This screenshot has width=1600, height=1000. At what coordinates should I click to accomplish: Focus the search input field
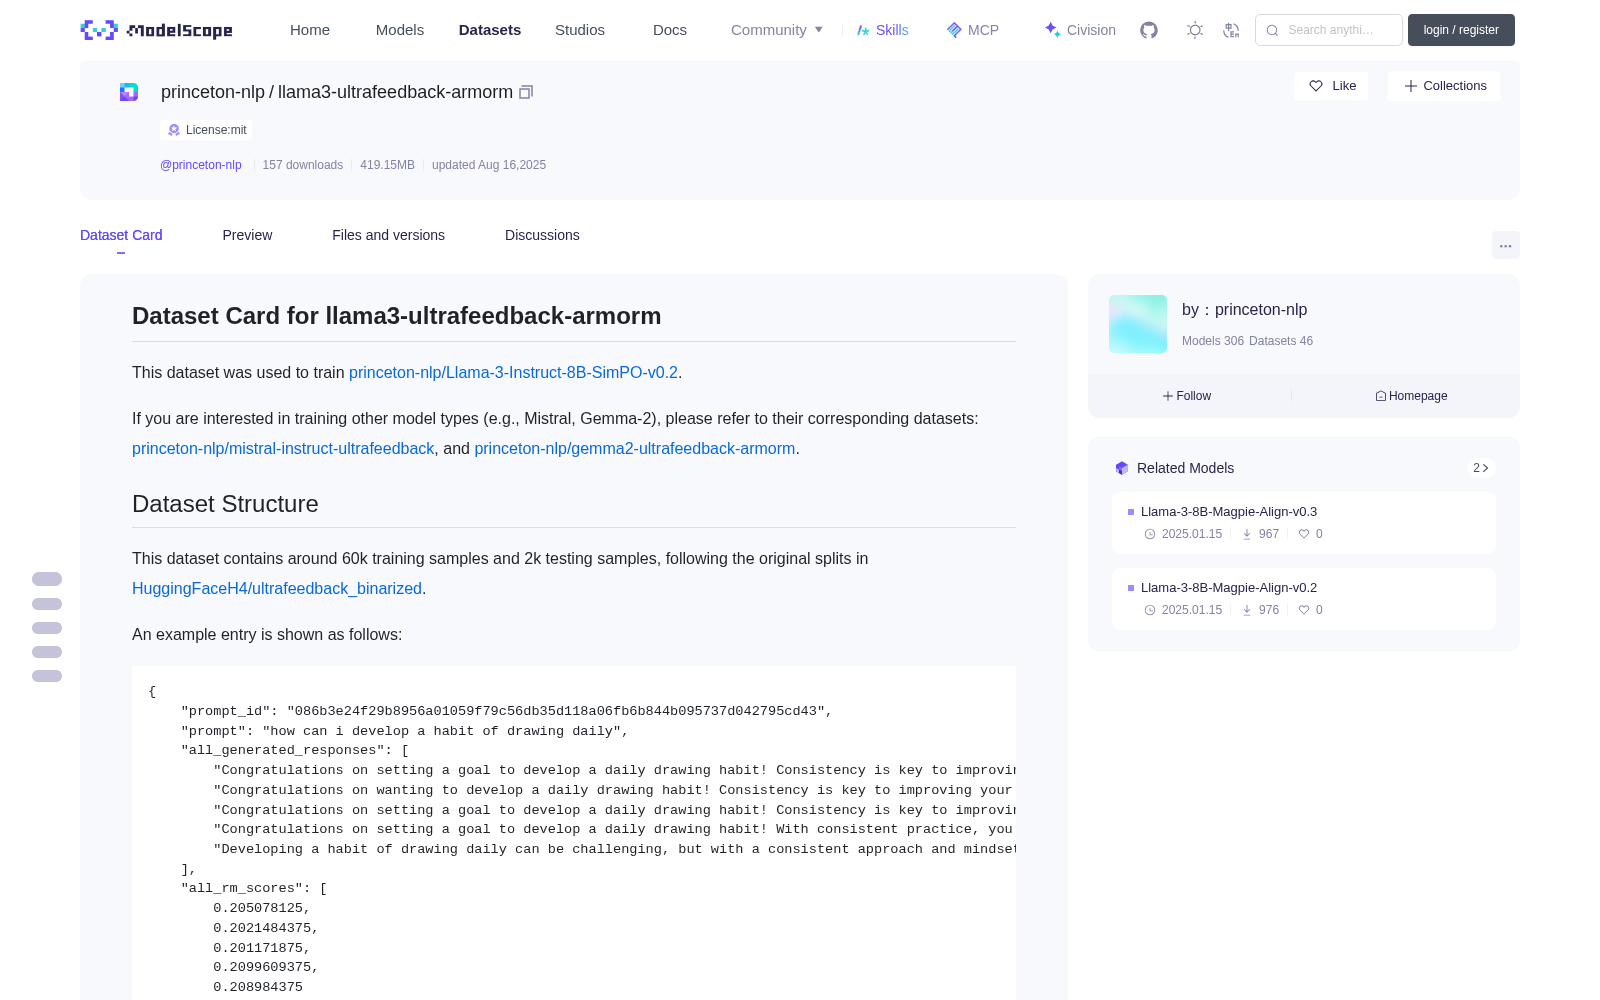point(1329,30)
